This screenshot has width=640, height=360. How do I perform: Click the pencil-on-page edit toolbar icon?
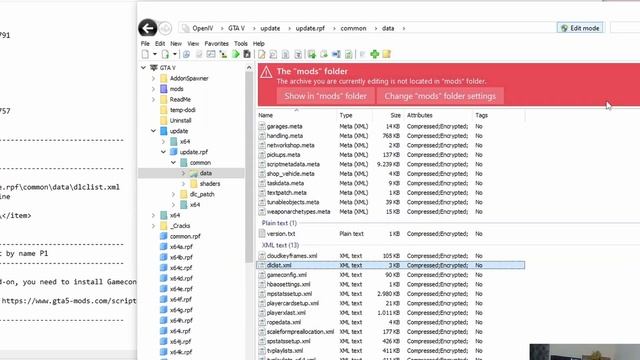(262, 54)
